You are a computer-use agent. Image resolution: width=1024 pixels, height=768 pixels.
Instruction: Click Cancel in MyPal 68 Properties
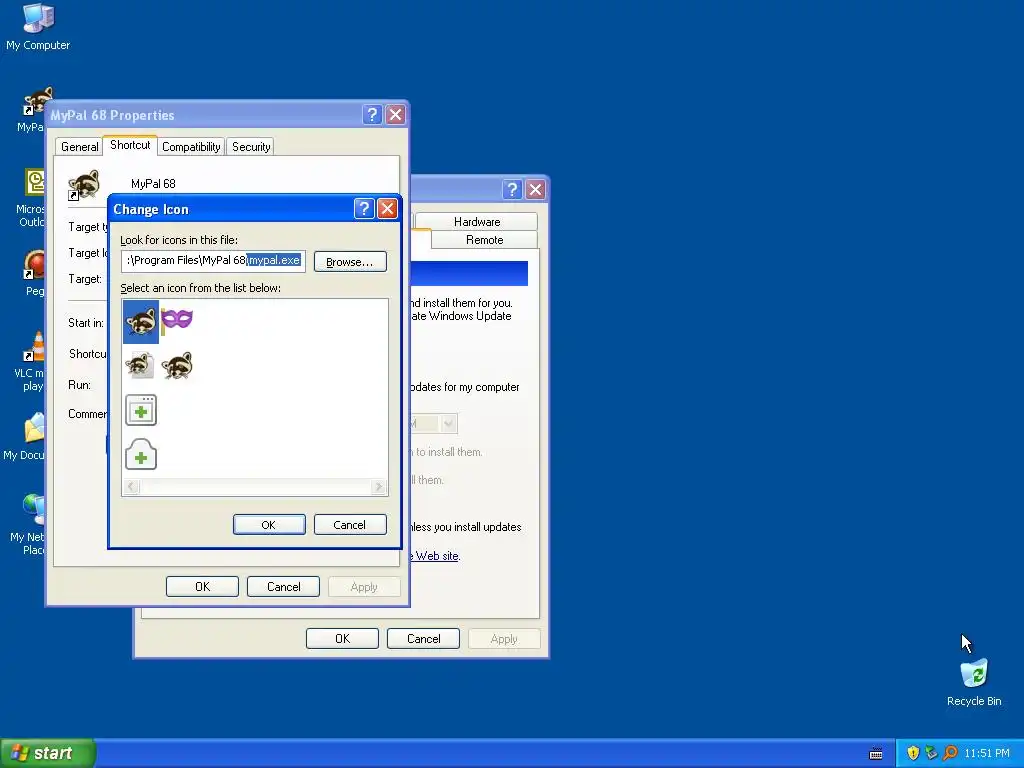pos(283,586)
